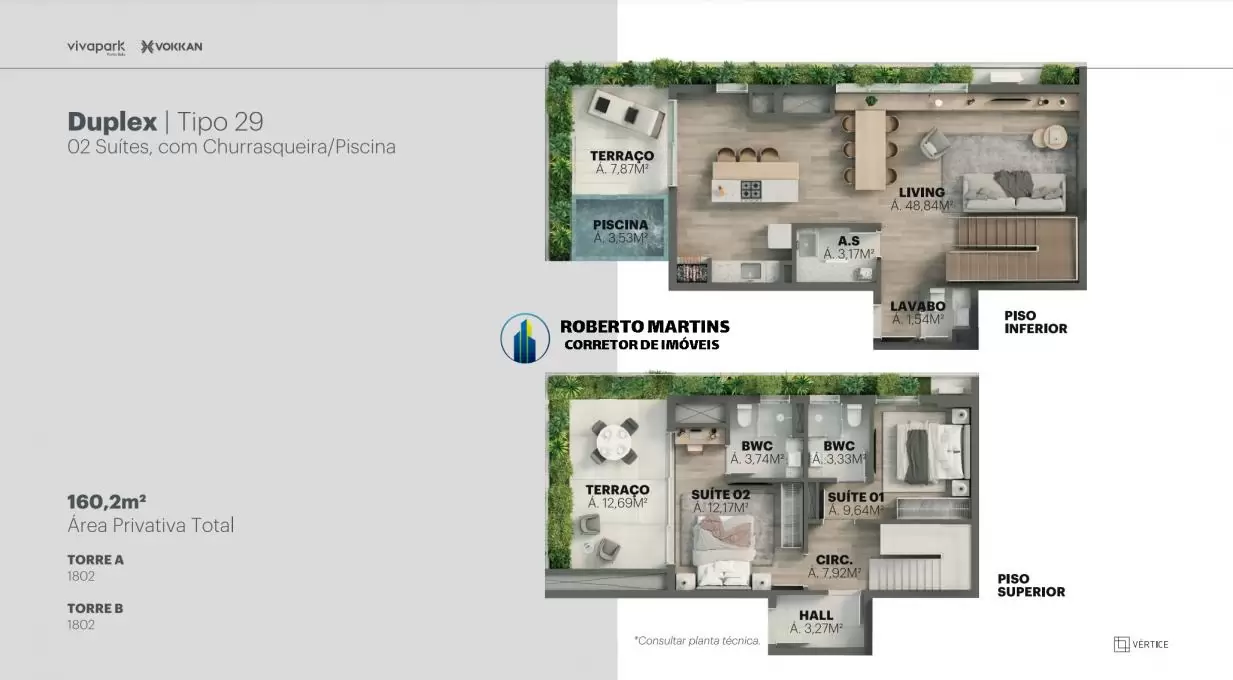Select the Piso Inferior floor label
Screen dimensions: 1233x680
[x=1035, y=322]
